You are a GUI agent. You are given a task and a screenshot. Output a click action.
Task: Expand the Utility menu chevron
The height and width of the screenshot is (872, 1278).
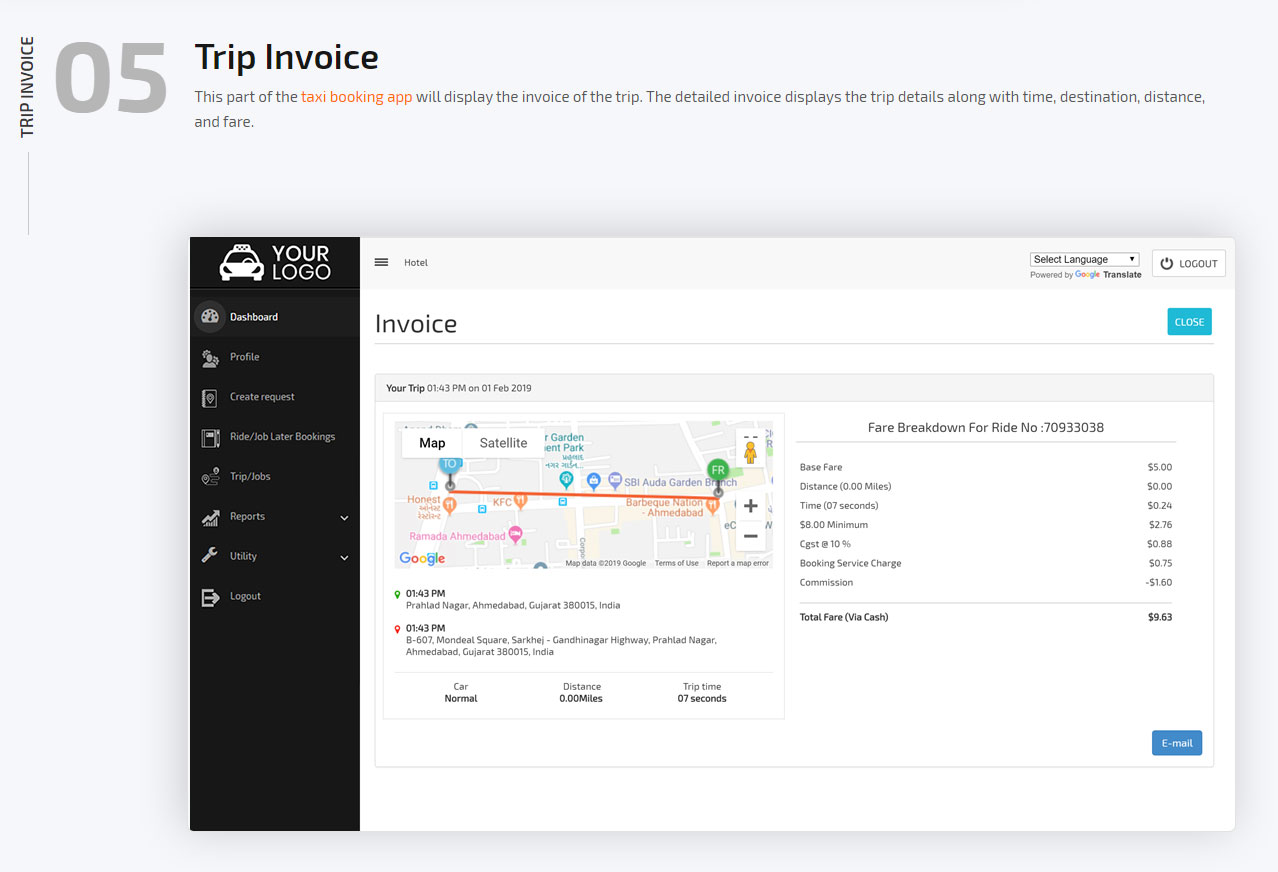(x=344, y=558)
